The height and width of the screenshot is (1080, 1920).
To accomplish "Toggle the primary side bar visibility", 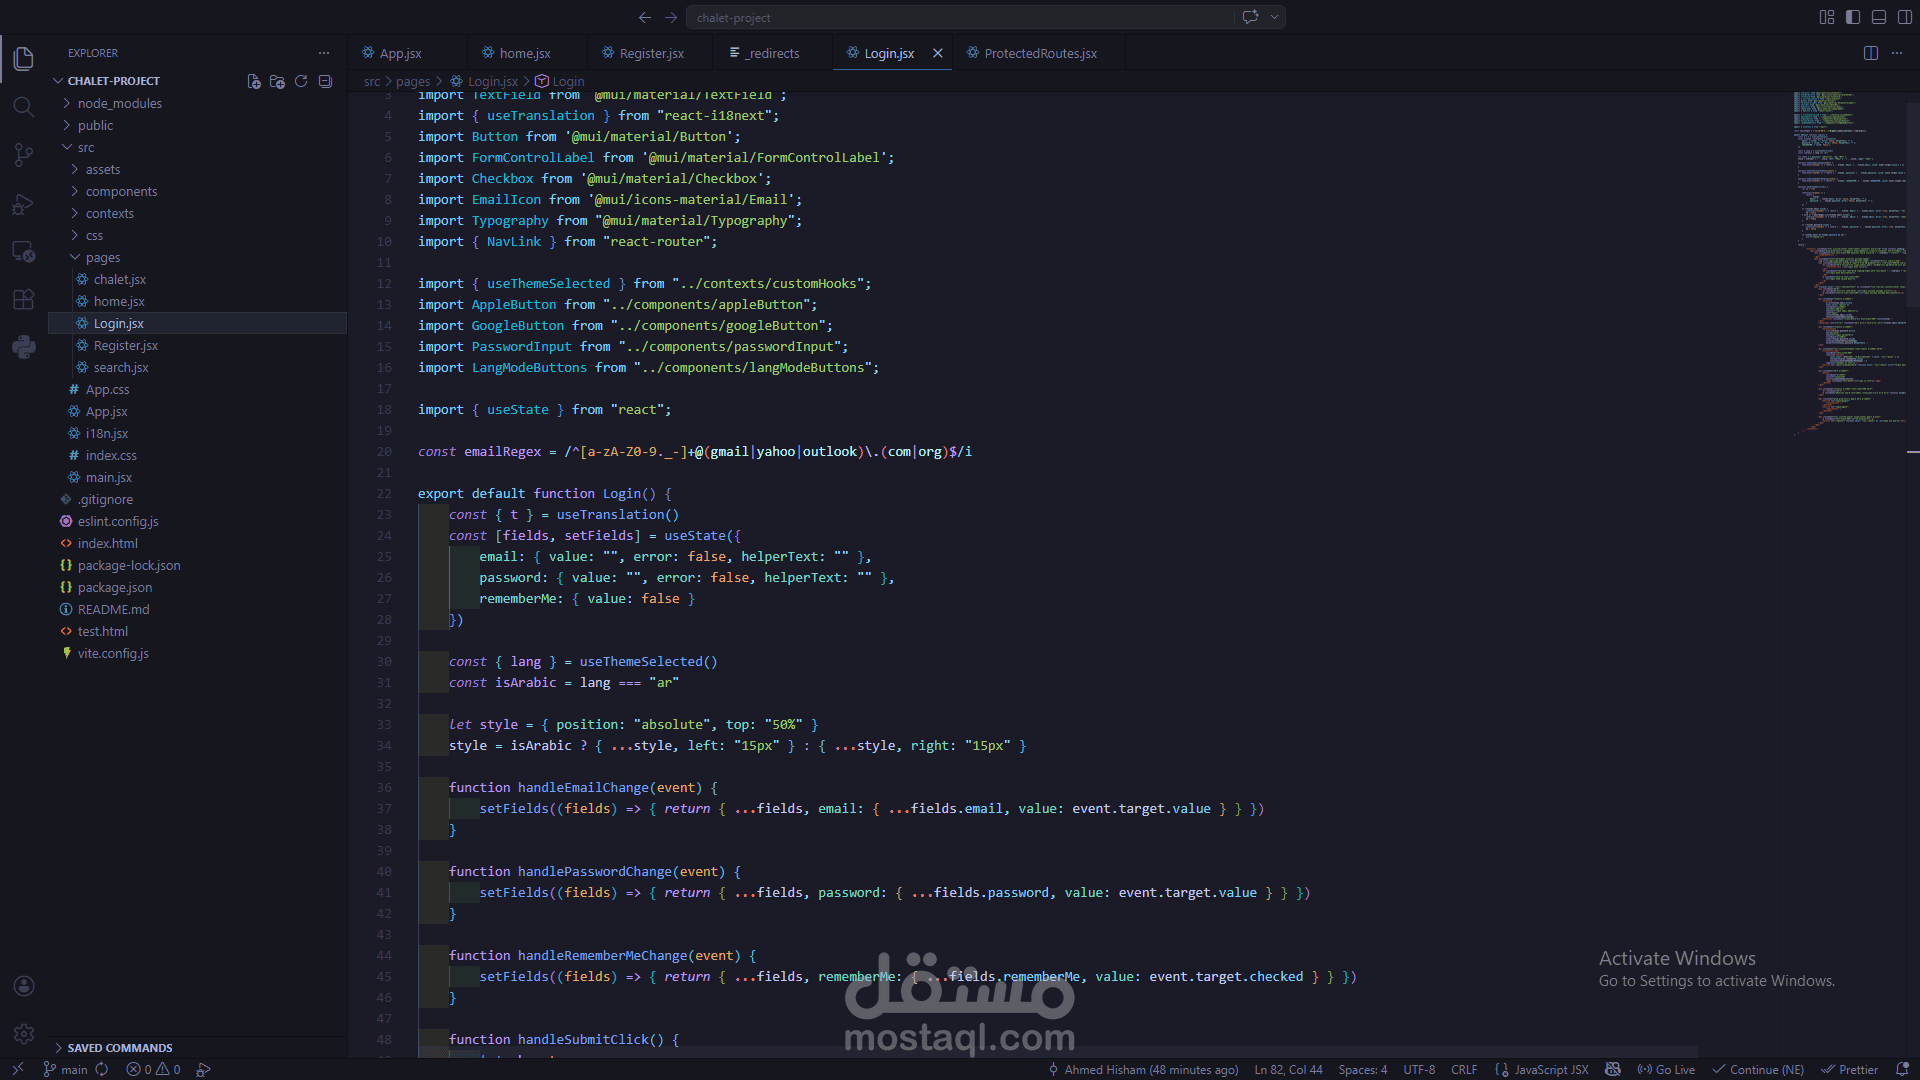I will (1853, 17).
